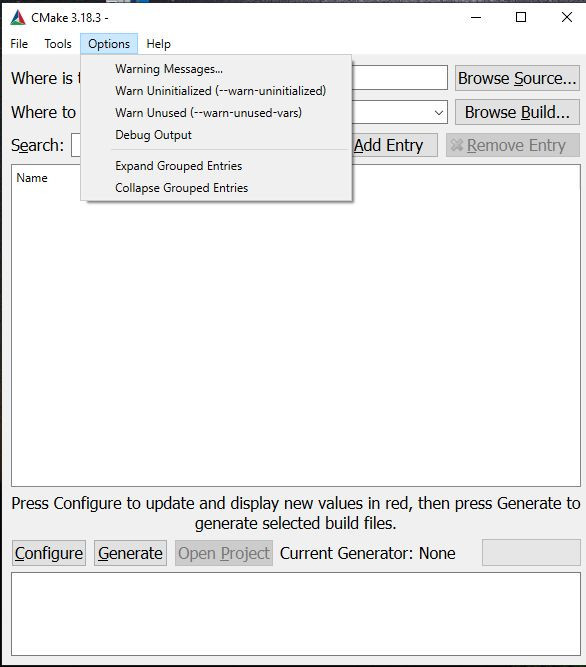
Task: Click the Configure button
Action: coord(49,553)
